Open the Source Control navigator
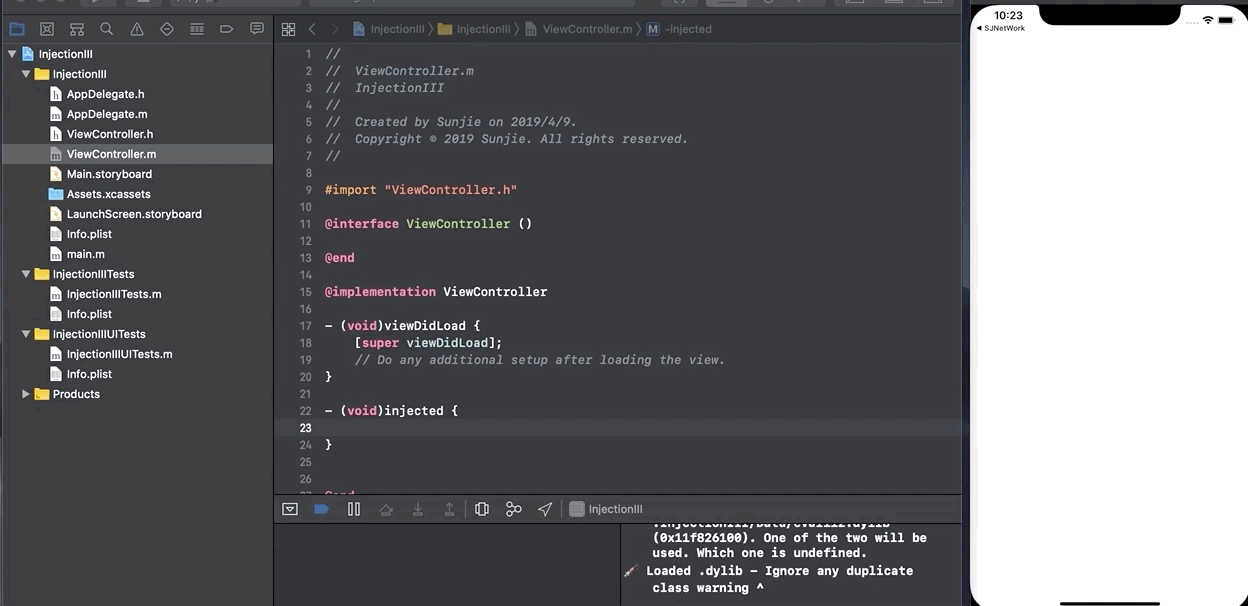 [47, 29]
